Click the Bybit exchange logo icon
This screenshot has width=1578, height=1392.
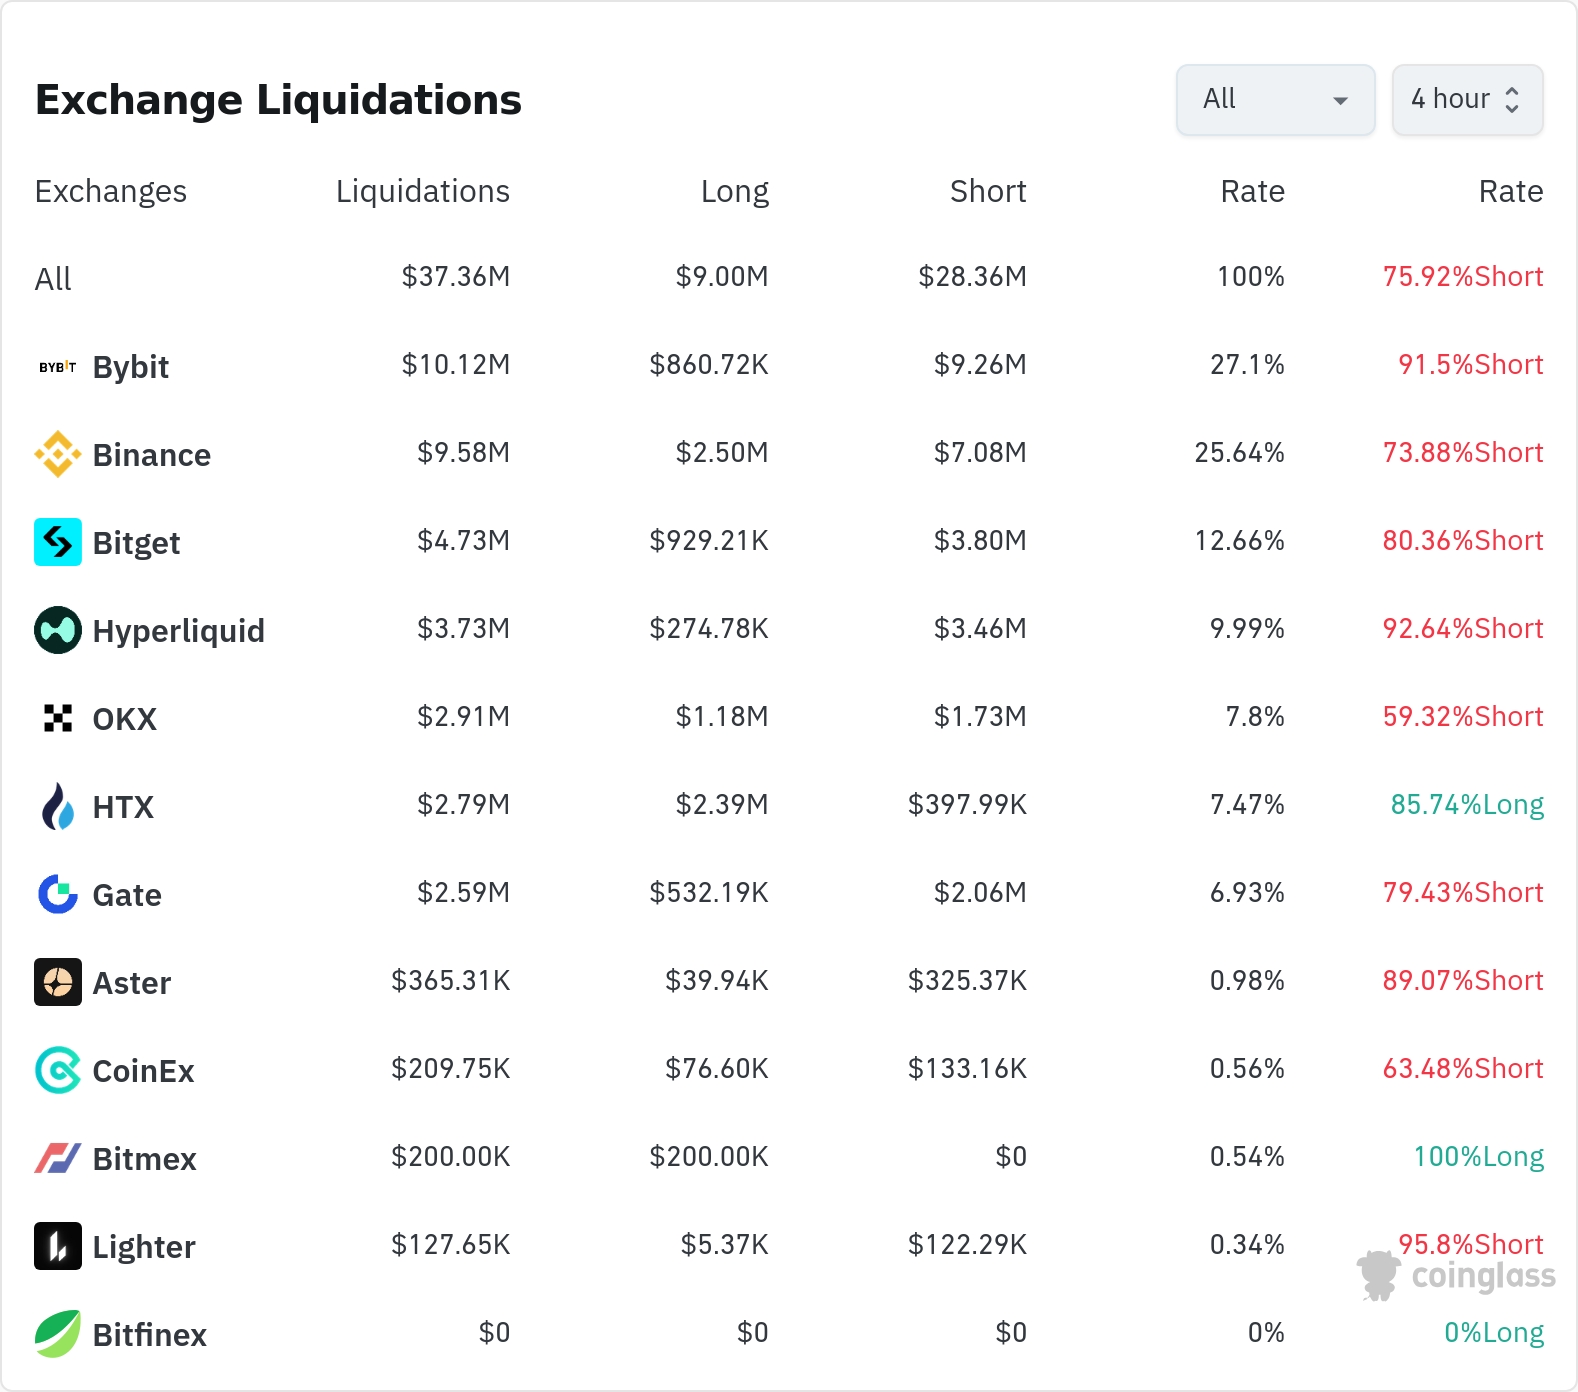click(x=58, y=367)
